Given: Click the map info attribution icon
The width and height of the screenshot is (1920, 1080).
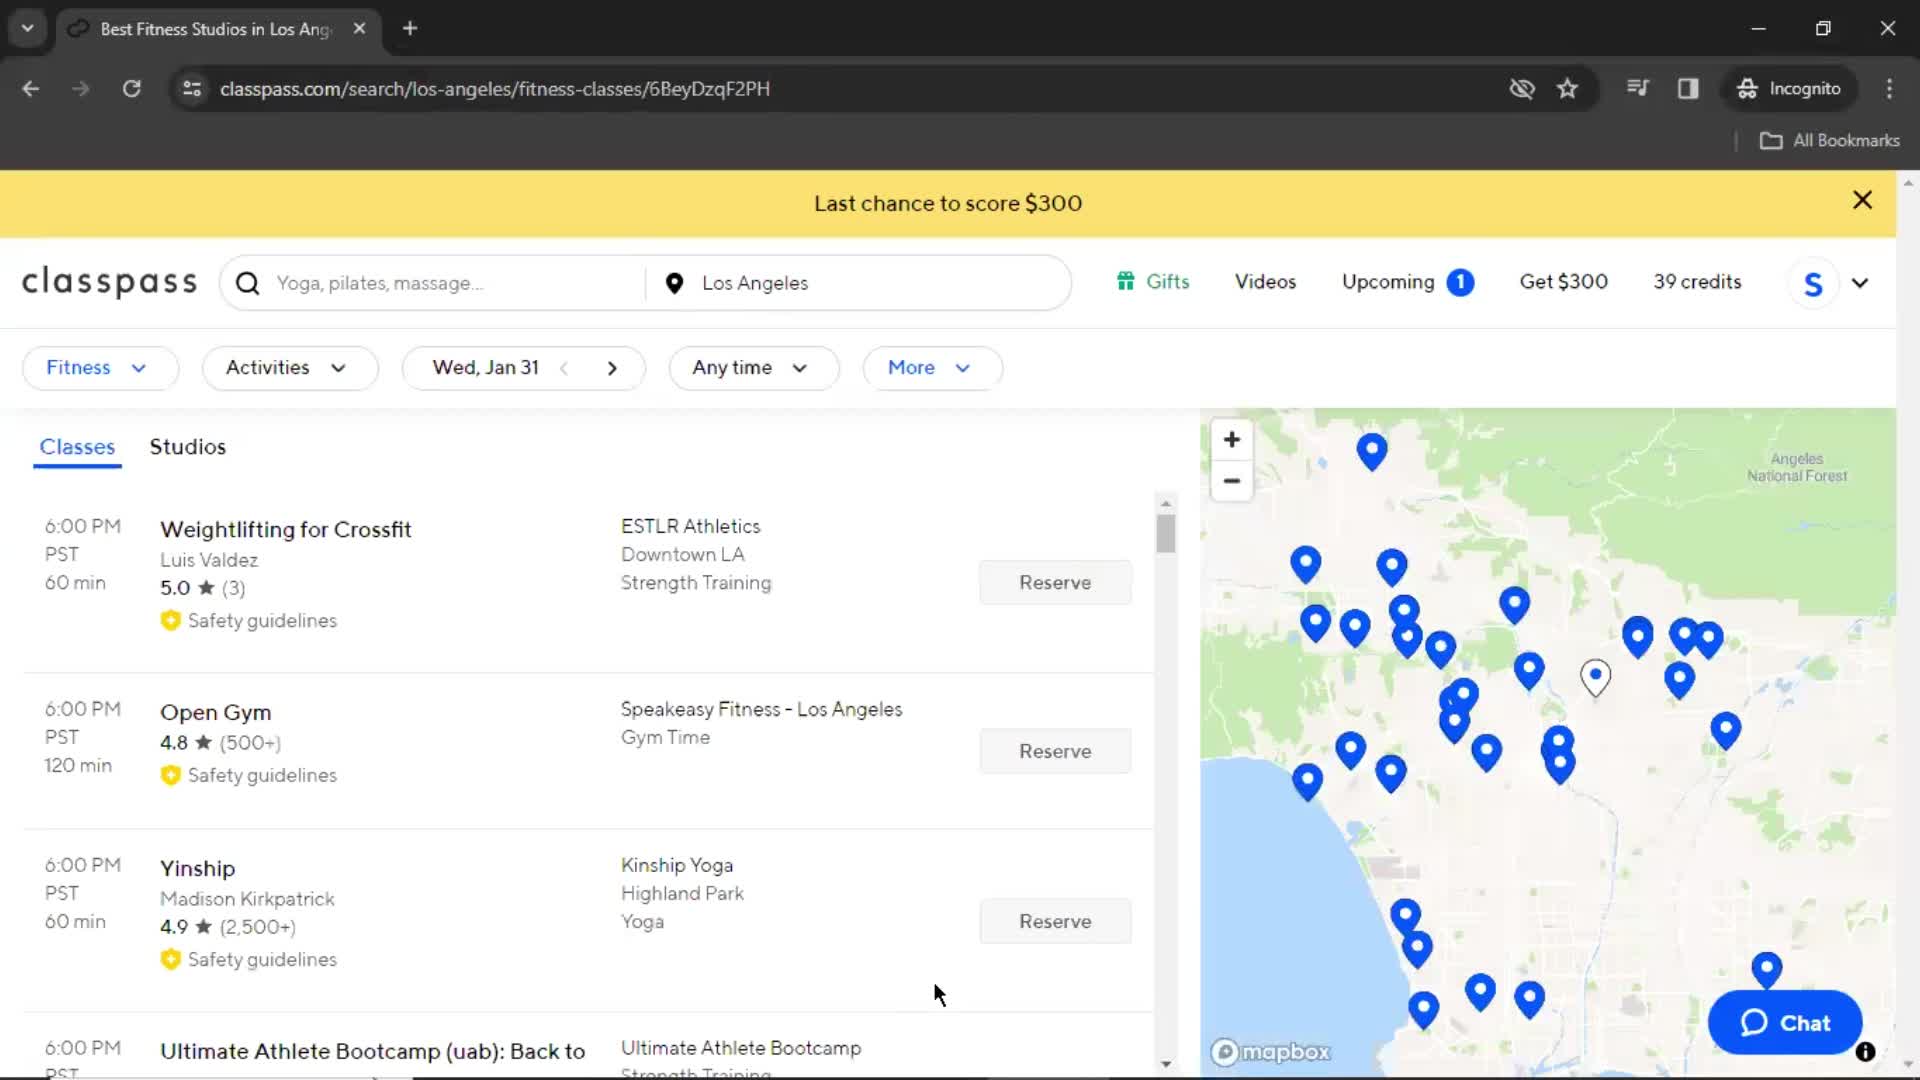Looking at the screenshot, I should coord(1865,1051).
